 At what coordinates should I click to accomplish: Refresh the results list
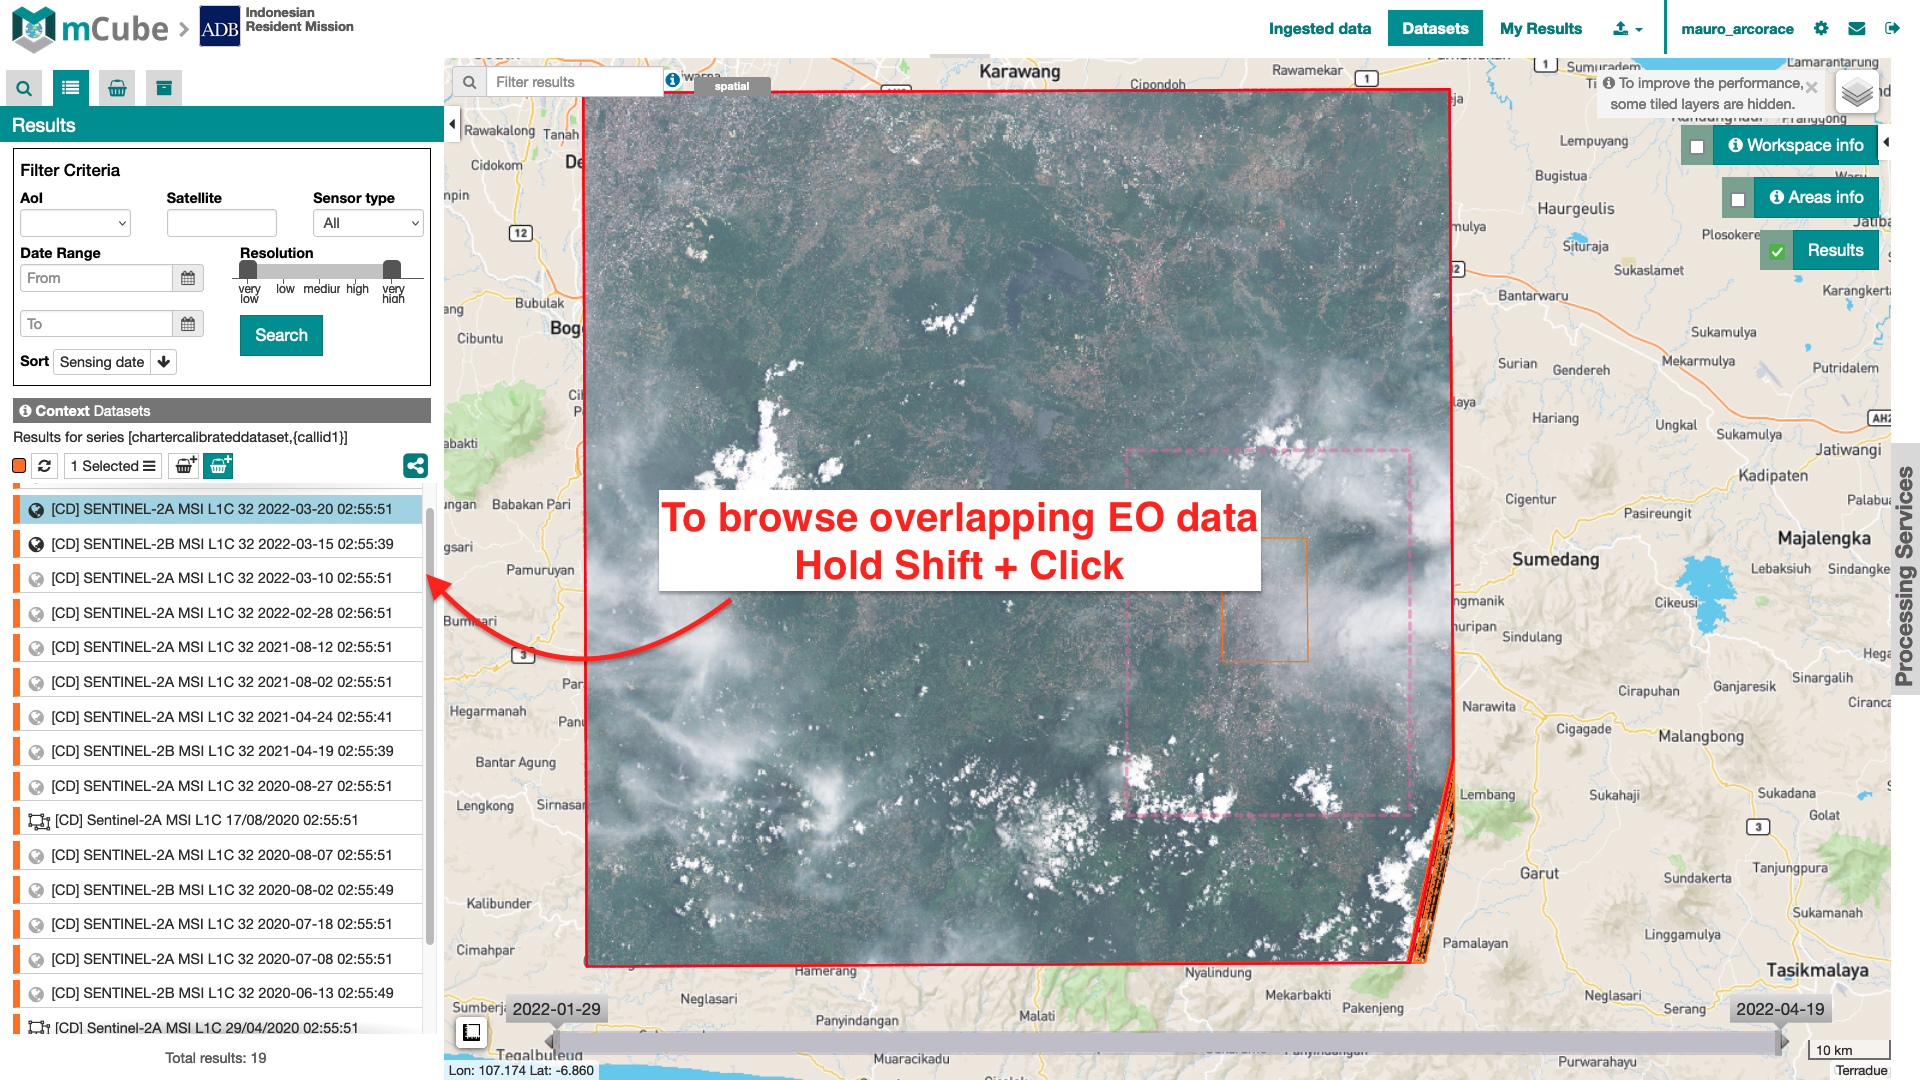pyautogui.click(x=44, y=466)
